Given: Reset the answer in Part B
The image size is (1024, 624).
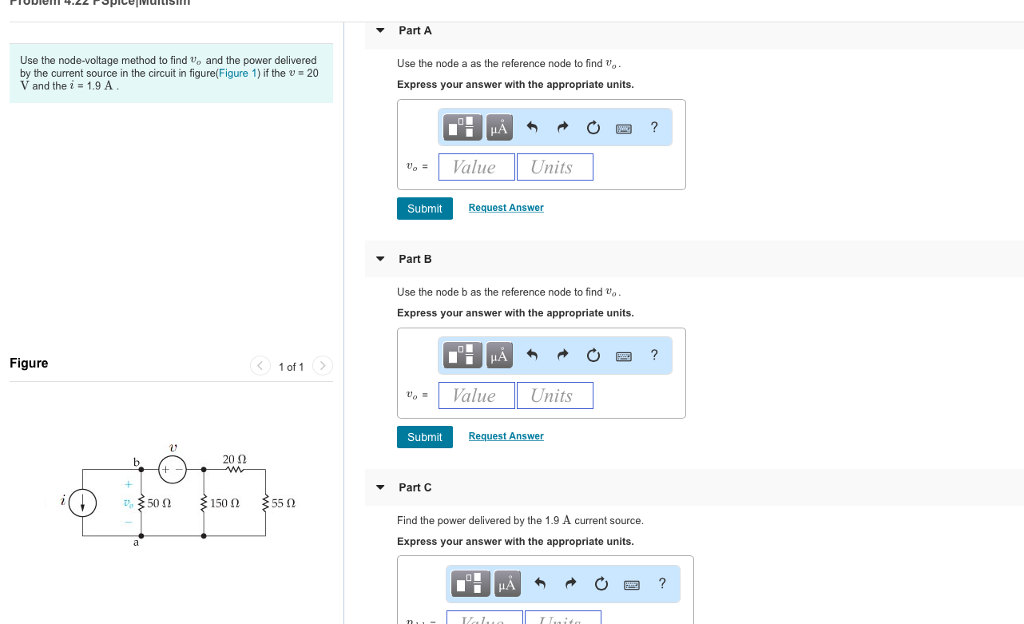Looking at the screenshot, I should point(592,355).
